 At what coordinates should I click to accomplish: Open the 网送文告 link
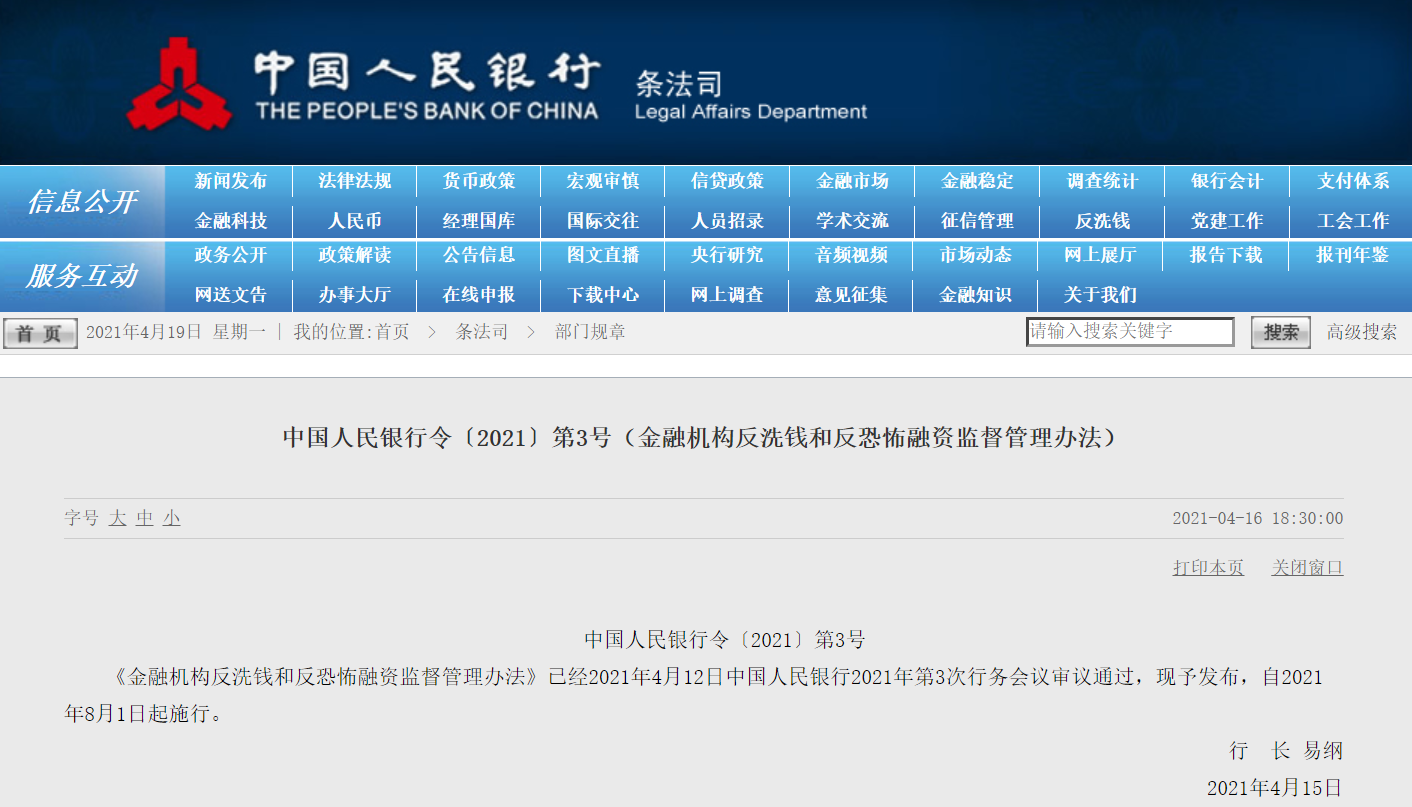coord(231,295)
